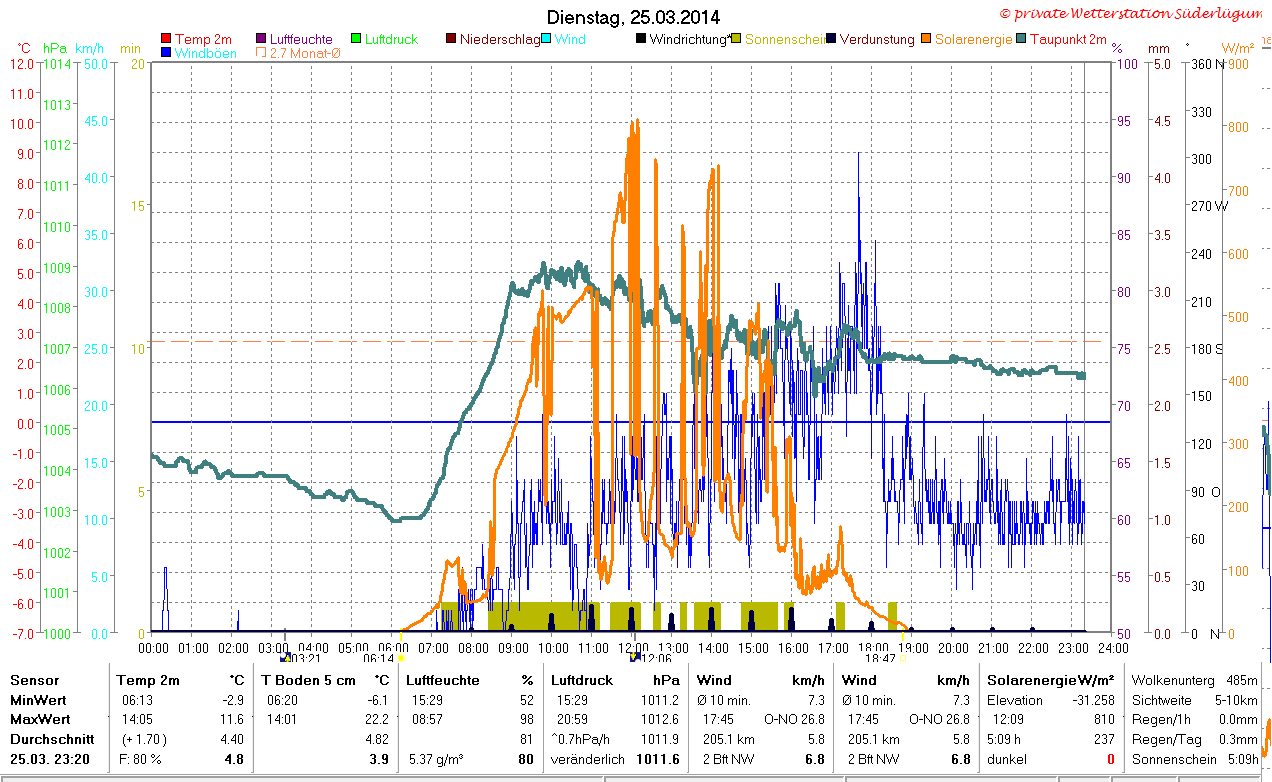Click the cyan Wind legend square
1272x782 pixels.
[x=547, y=39]
